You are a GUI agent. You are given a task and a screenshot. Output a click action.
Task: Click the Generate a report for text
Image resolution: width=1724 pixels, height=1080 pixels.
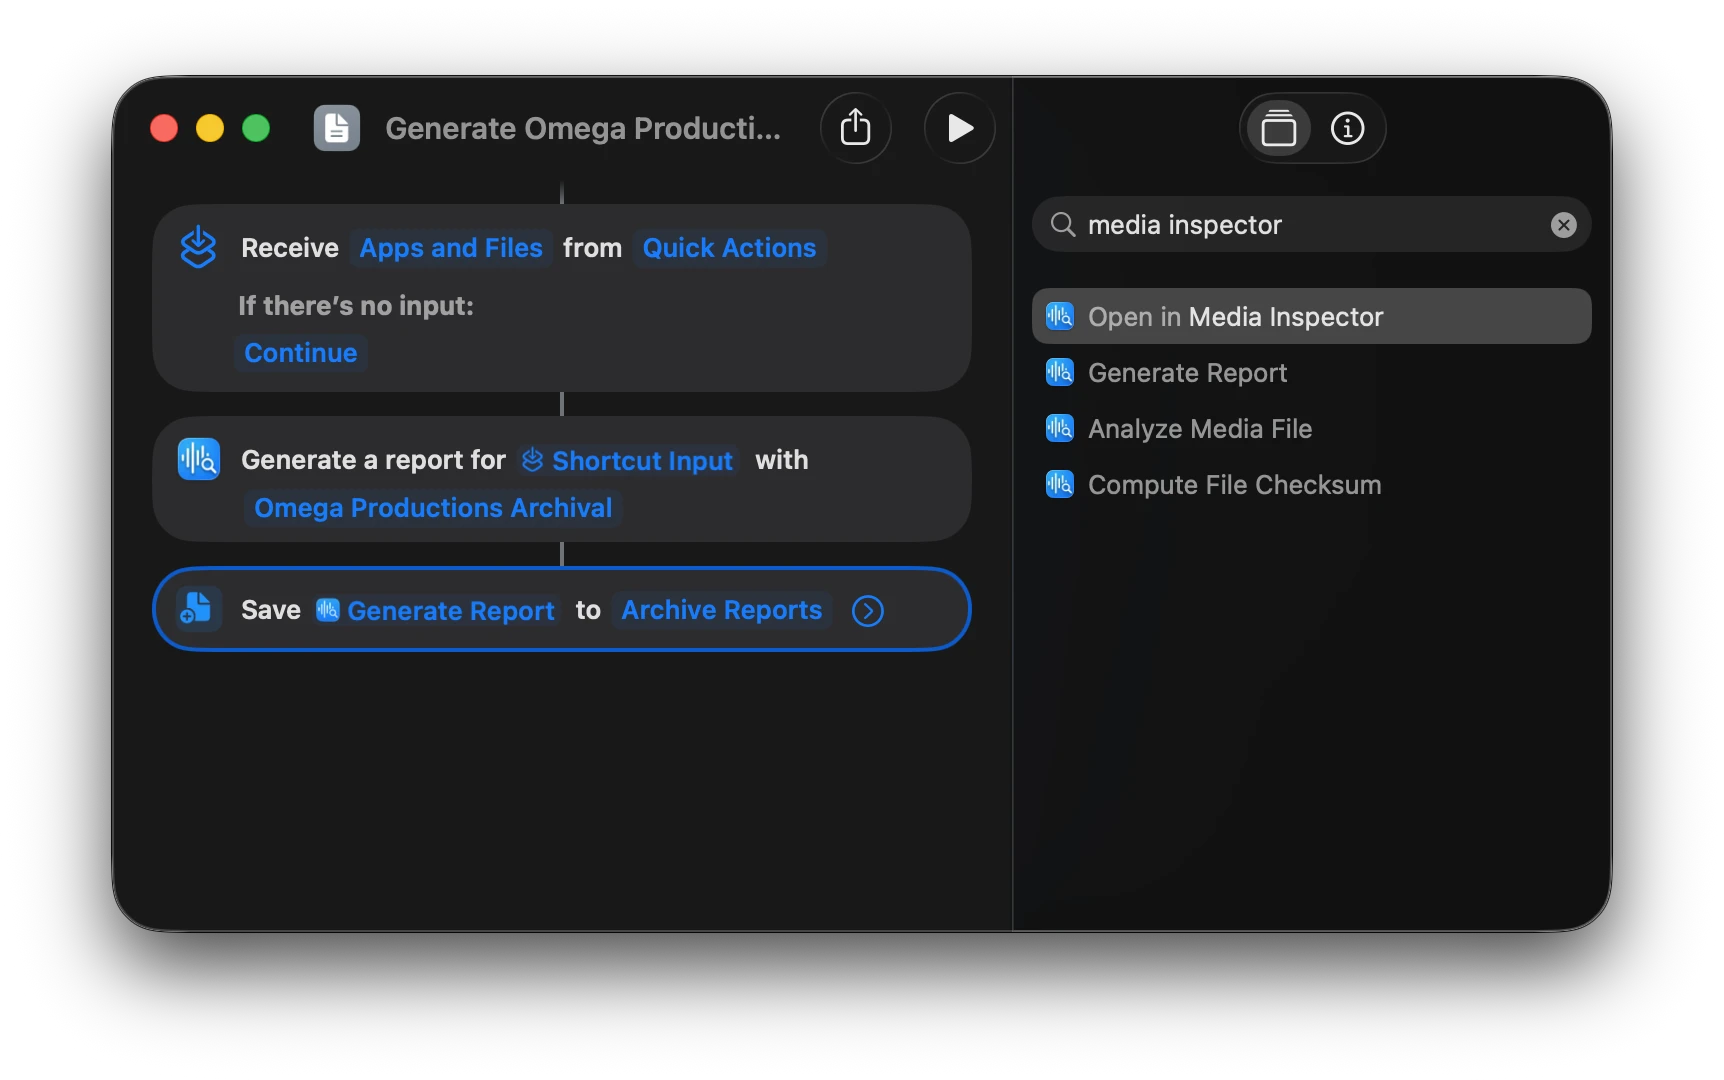pos(374,460)
